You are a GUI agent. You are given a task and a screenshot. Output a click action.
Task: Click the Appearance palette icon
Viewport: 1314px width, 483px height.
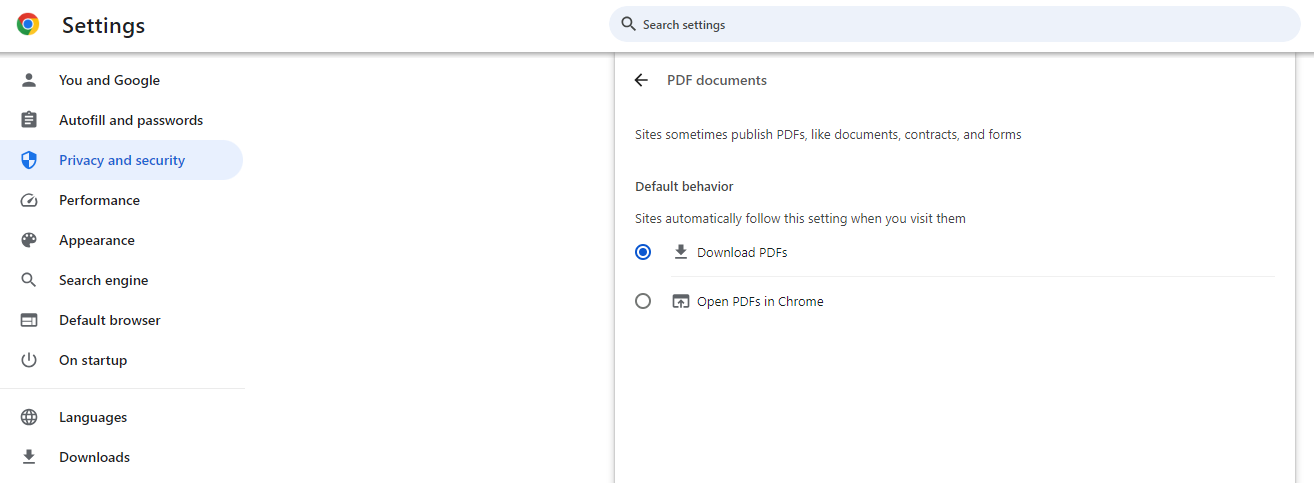click(29, 240)
